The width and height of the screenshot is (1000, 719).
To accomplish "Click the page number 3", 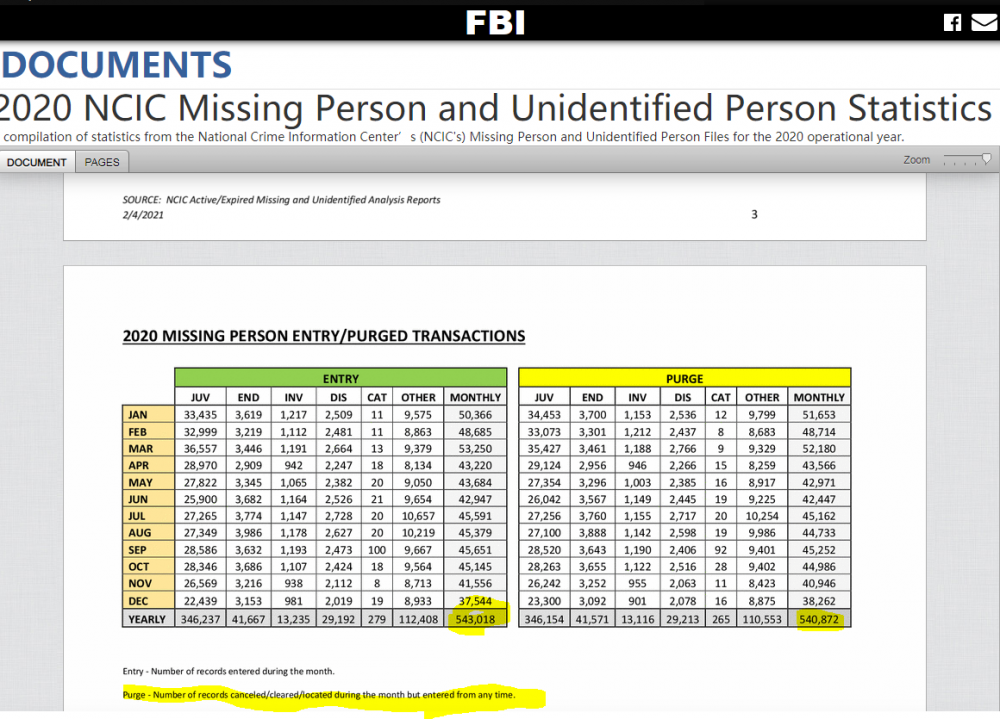I will (754, 214).
